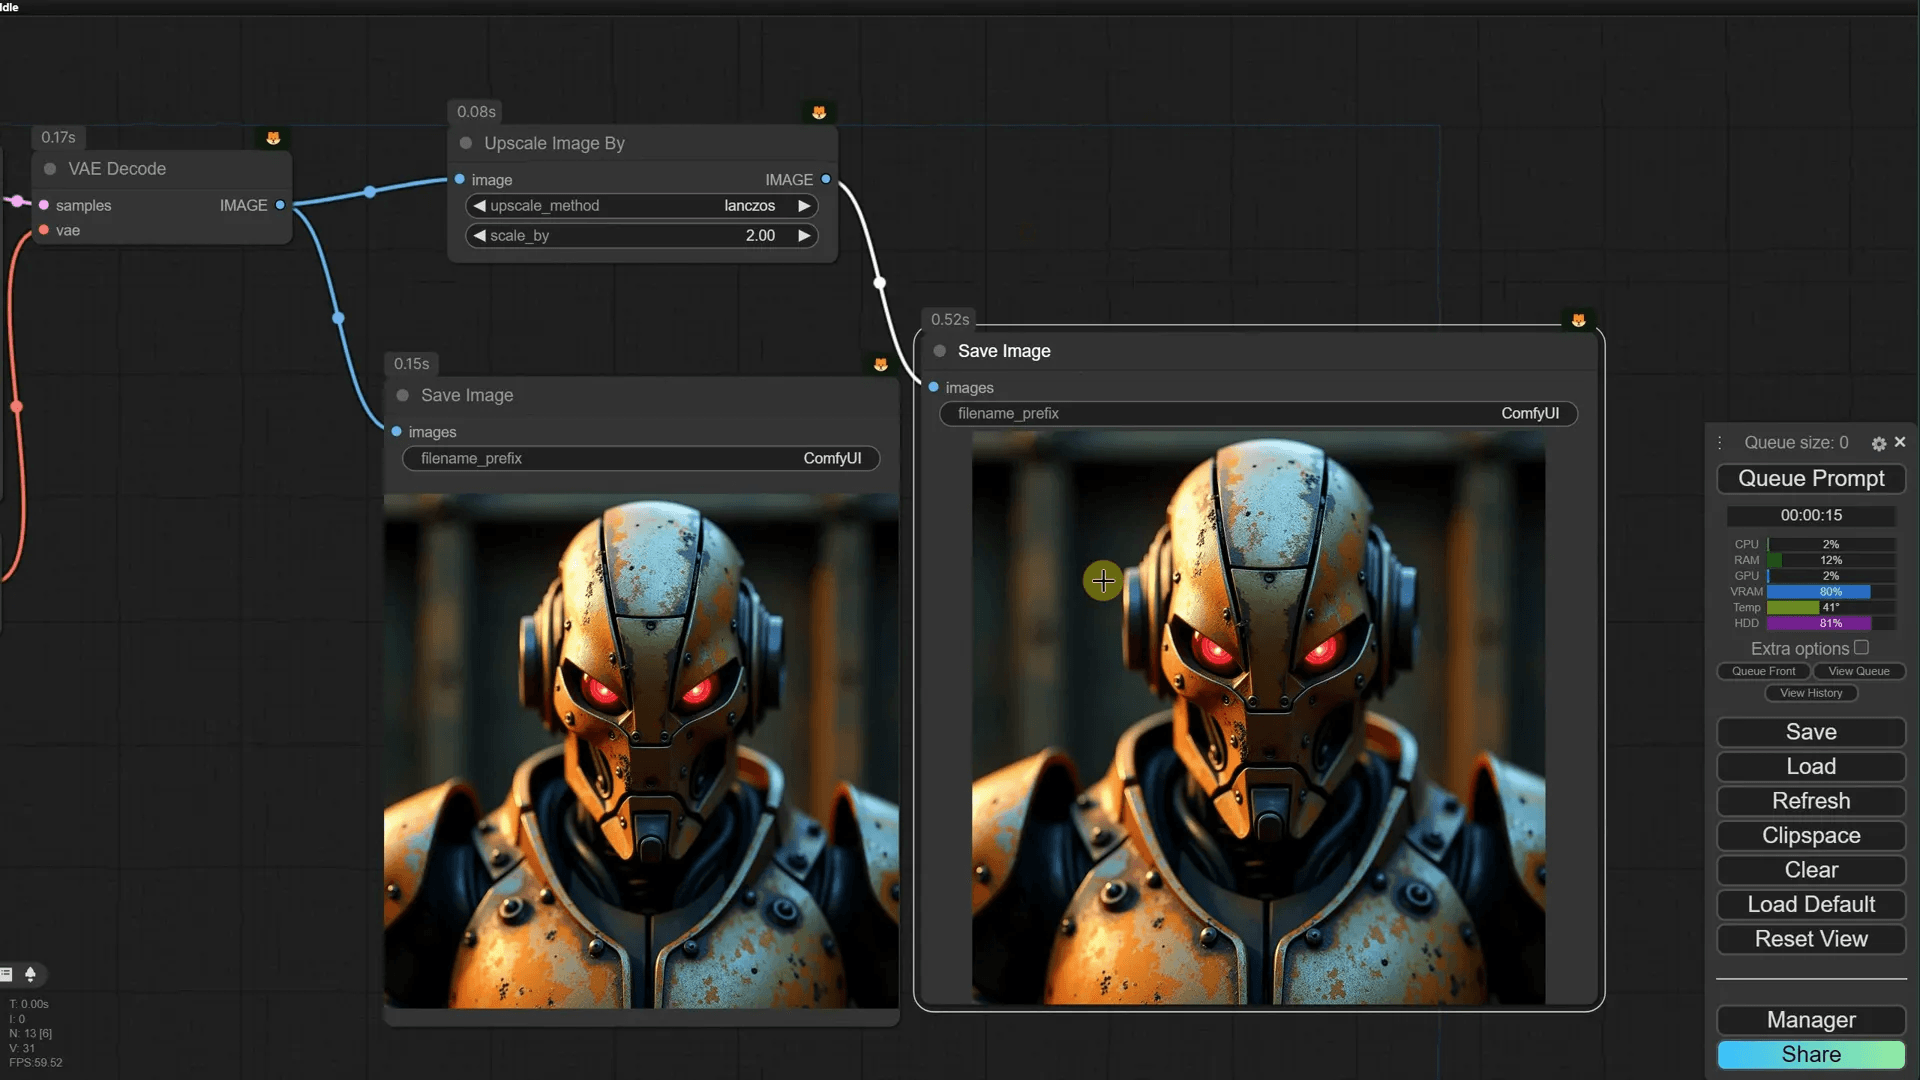Click the rocket icon at bottom left
The width and height of the screenshot is (1920, 1080).
pos(30,974)
